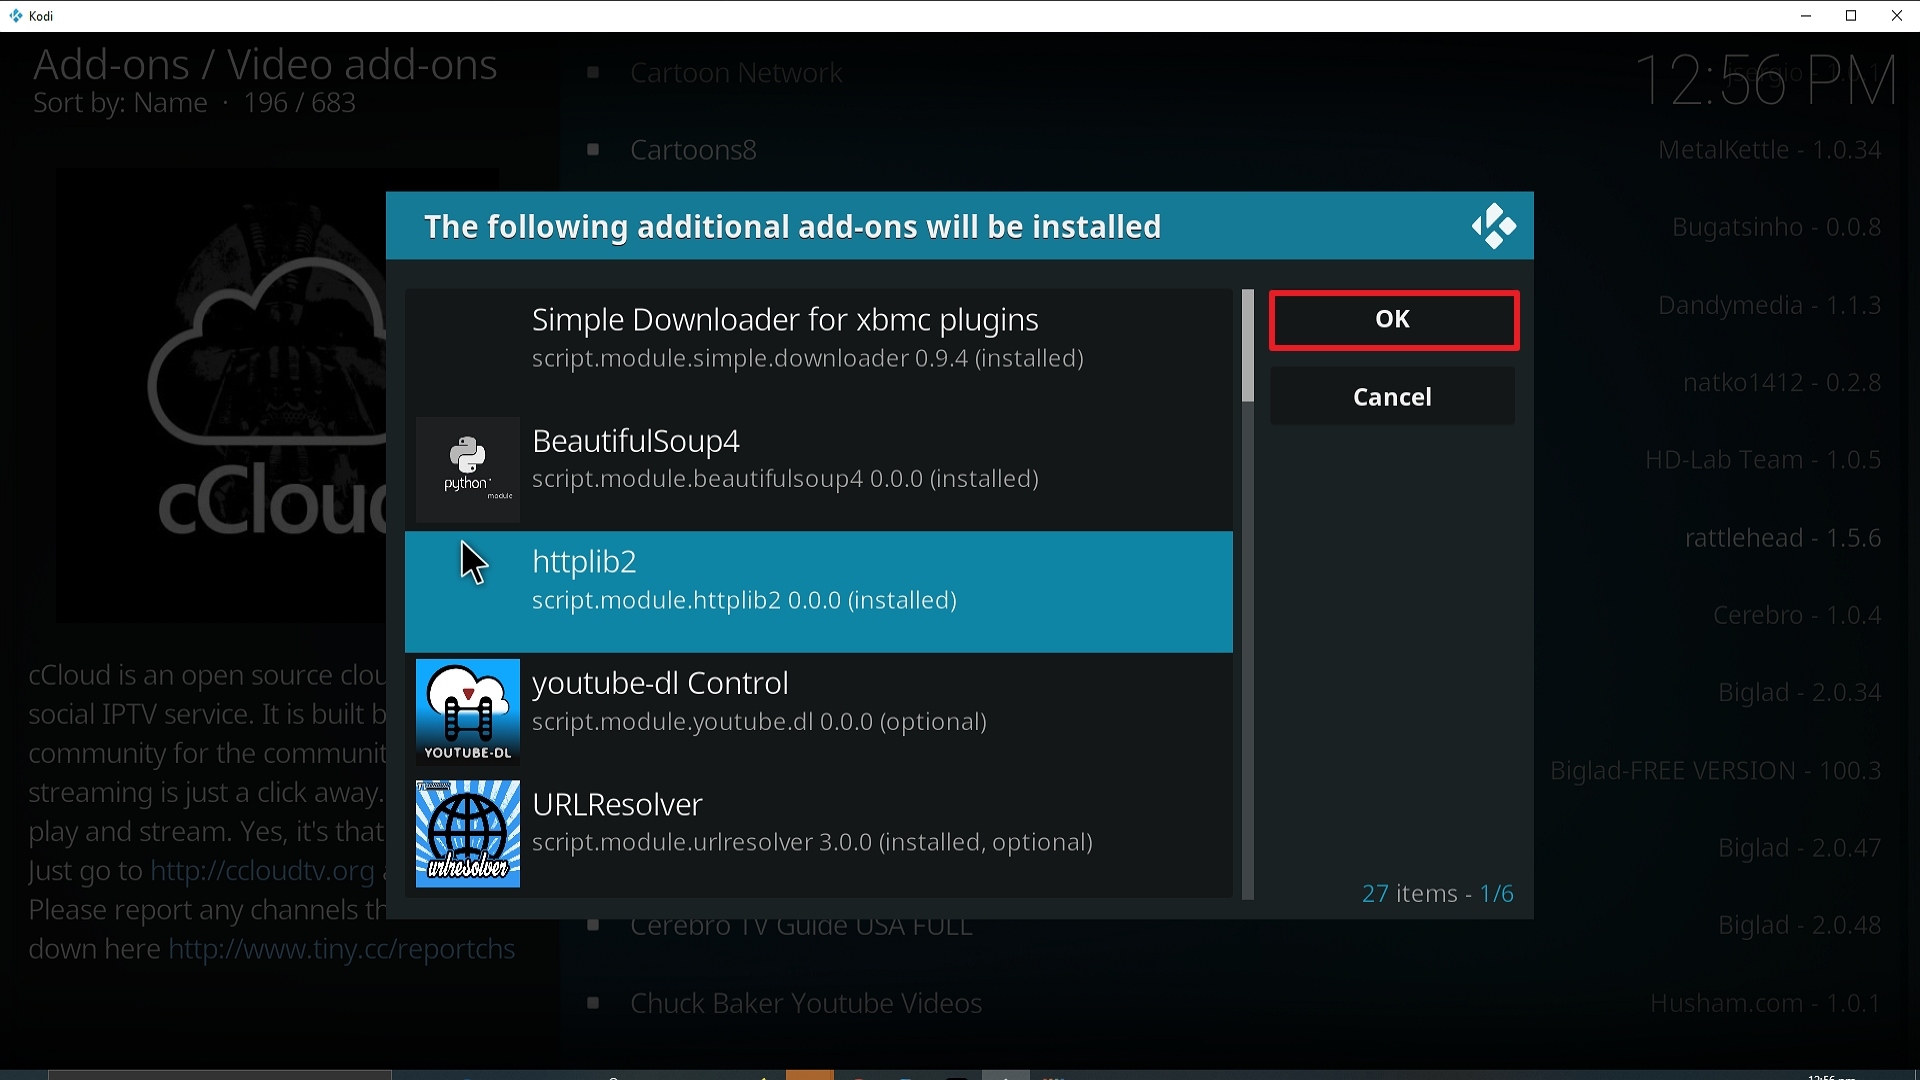
Task: Click the 12:56 PM clock display
Action: tap(1767, 80)
